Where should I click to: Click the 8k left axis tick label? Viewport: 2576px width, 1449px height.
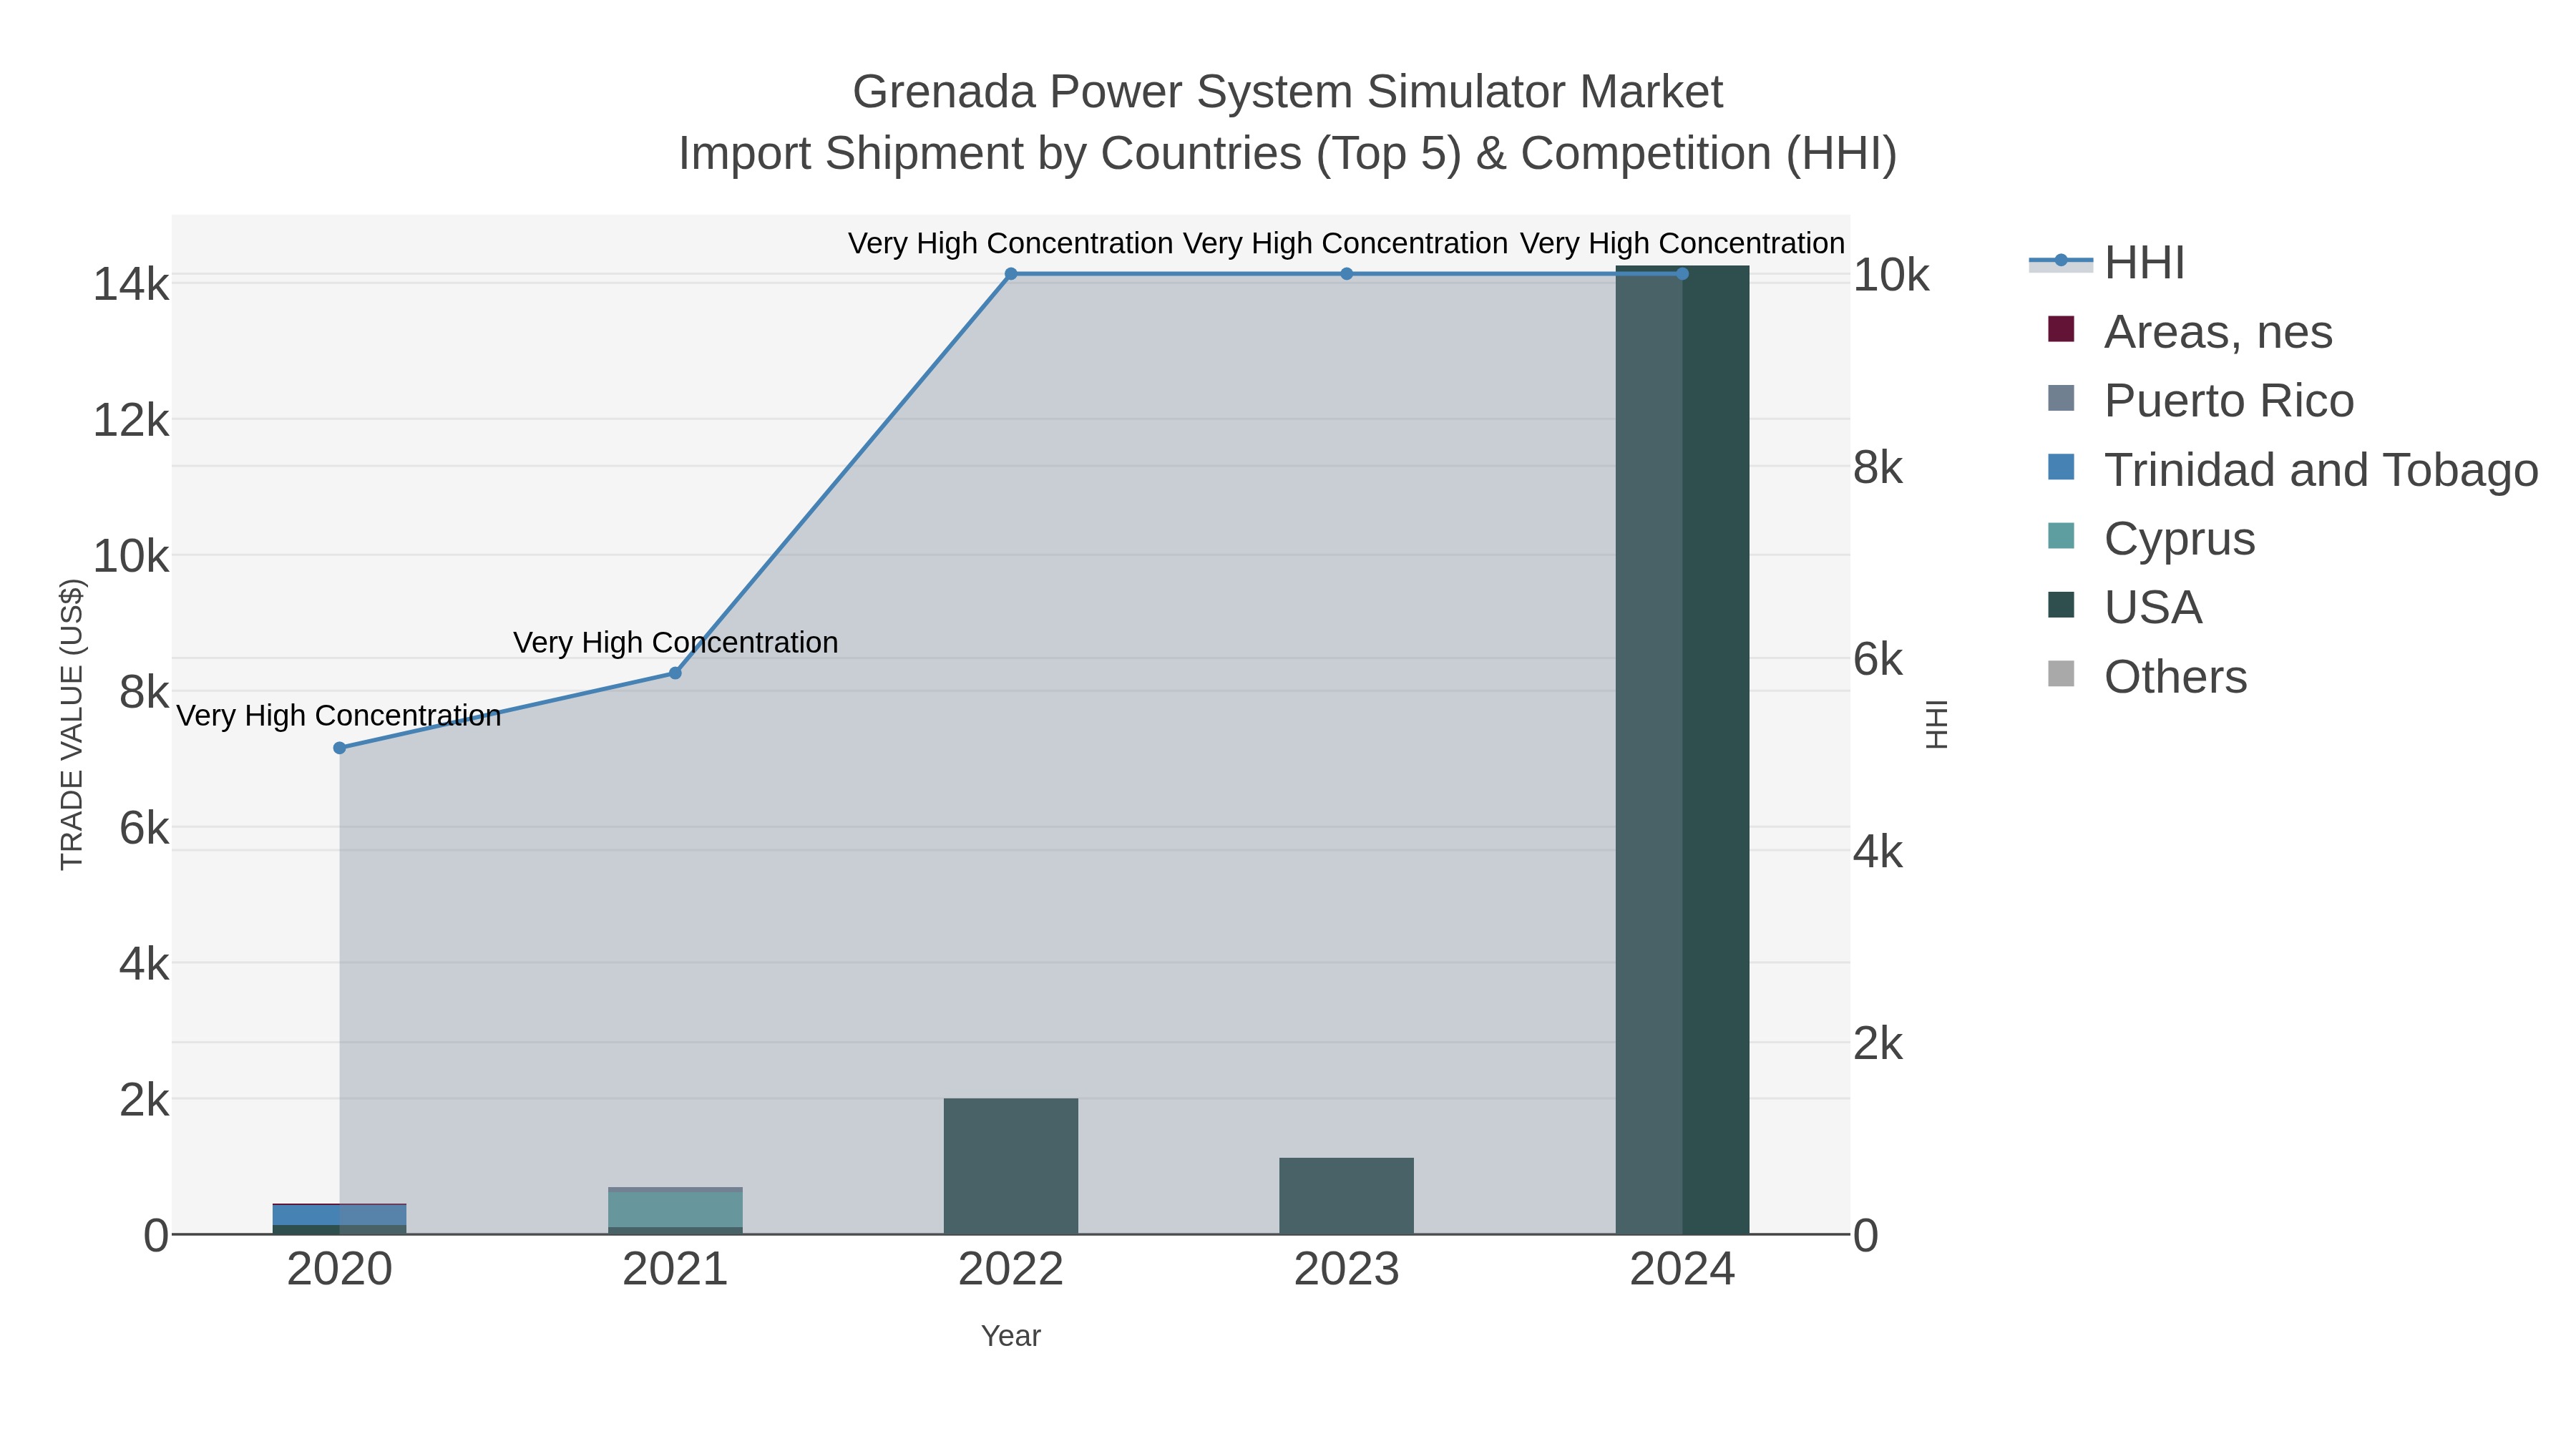pos(144,692)
